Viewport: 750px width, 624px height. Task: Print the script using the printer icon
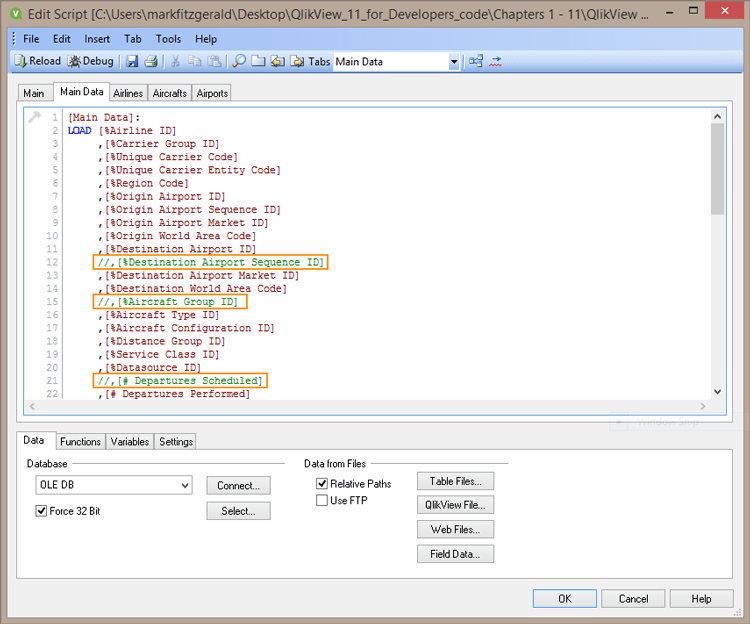tap(152, 61)
